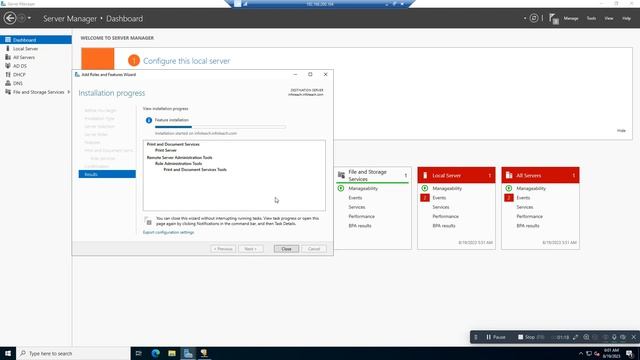This screenshot has height=360, width=640.
Task: Click Export configuration settings link
Action: click(x=168, y=232)
